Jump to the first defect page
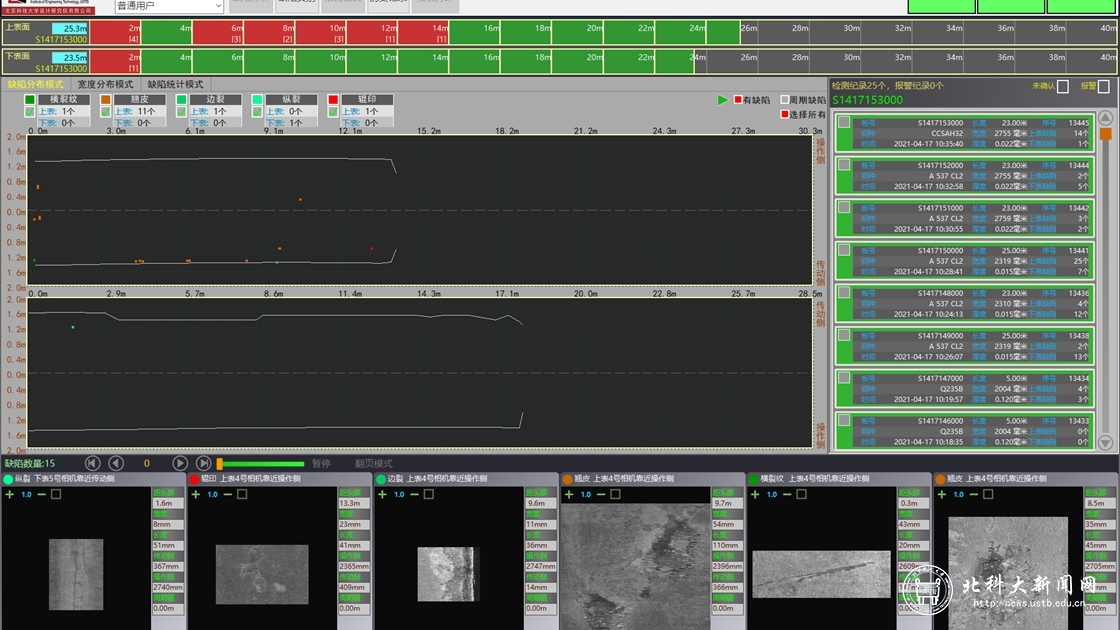Screen dimensions: 1120x630 click(92, 463)
